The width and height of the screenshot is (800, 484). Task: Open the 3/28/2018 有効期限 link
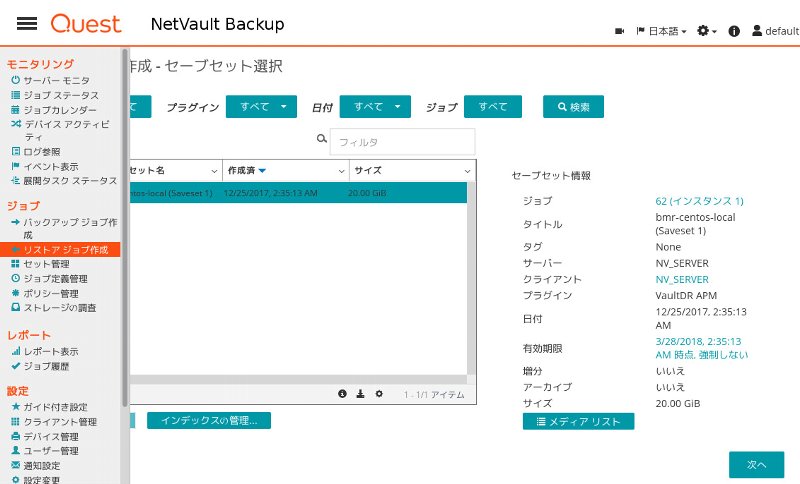(x=702, y=348)
